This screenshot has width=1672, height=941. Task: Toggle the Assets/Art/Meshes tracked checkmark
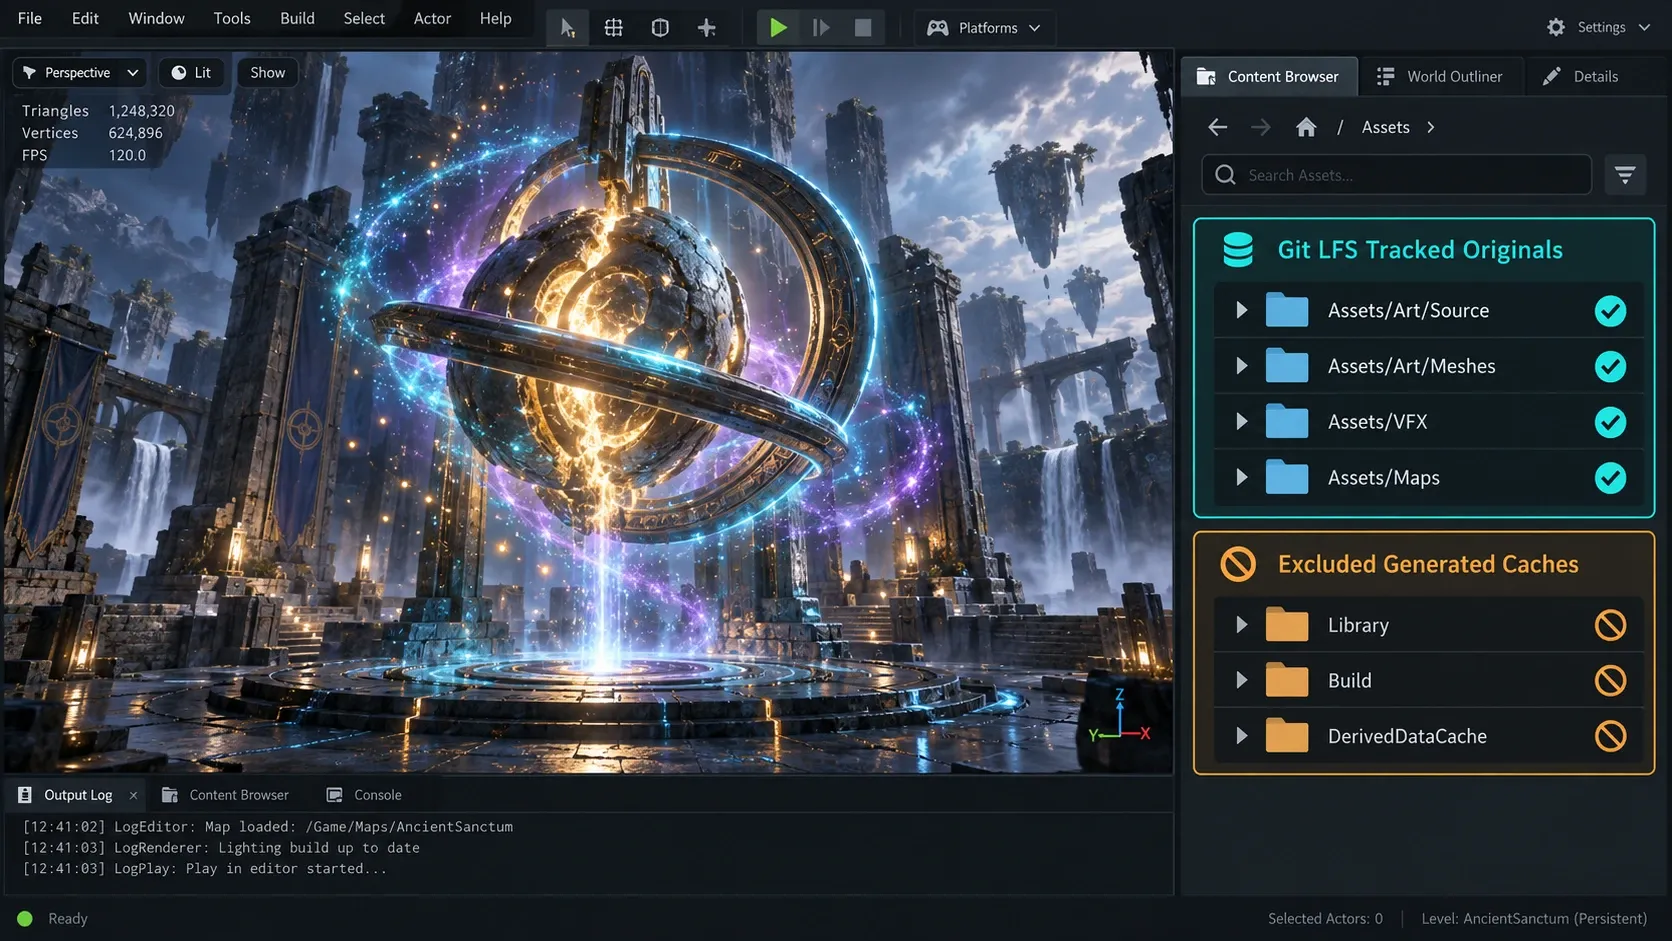pos(1610,367)
